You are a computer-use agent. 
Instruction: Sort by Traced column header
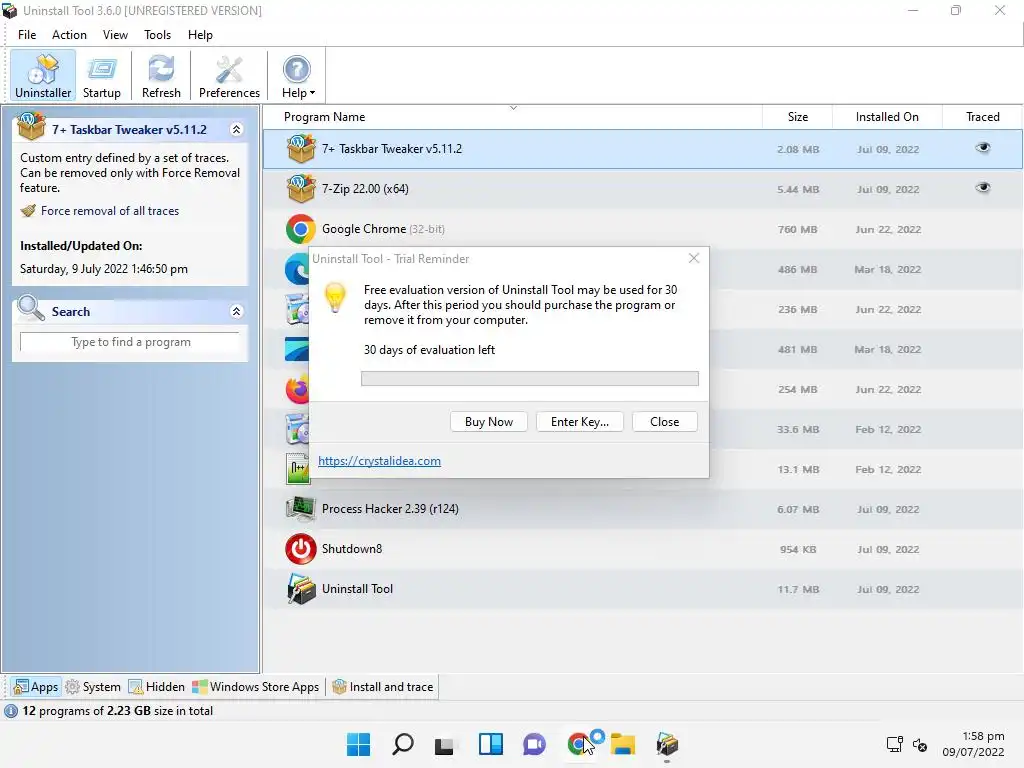982,117
